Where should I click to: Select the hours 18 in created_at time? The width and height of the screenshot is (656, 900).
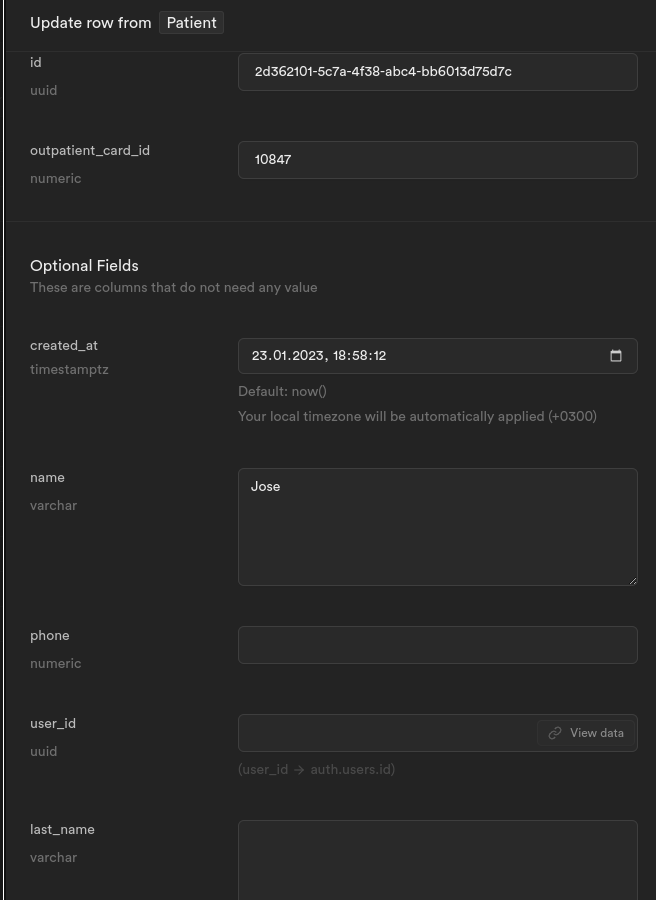[x=340, y=356]
